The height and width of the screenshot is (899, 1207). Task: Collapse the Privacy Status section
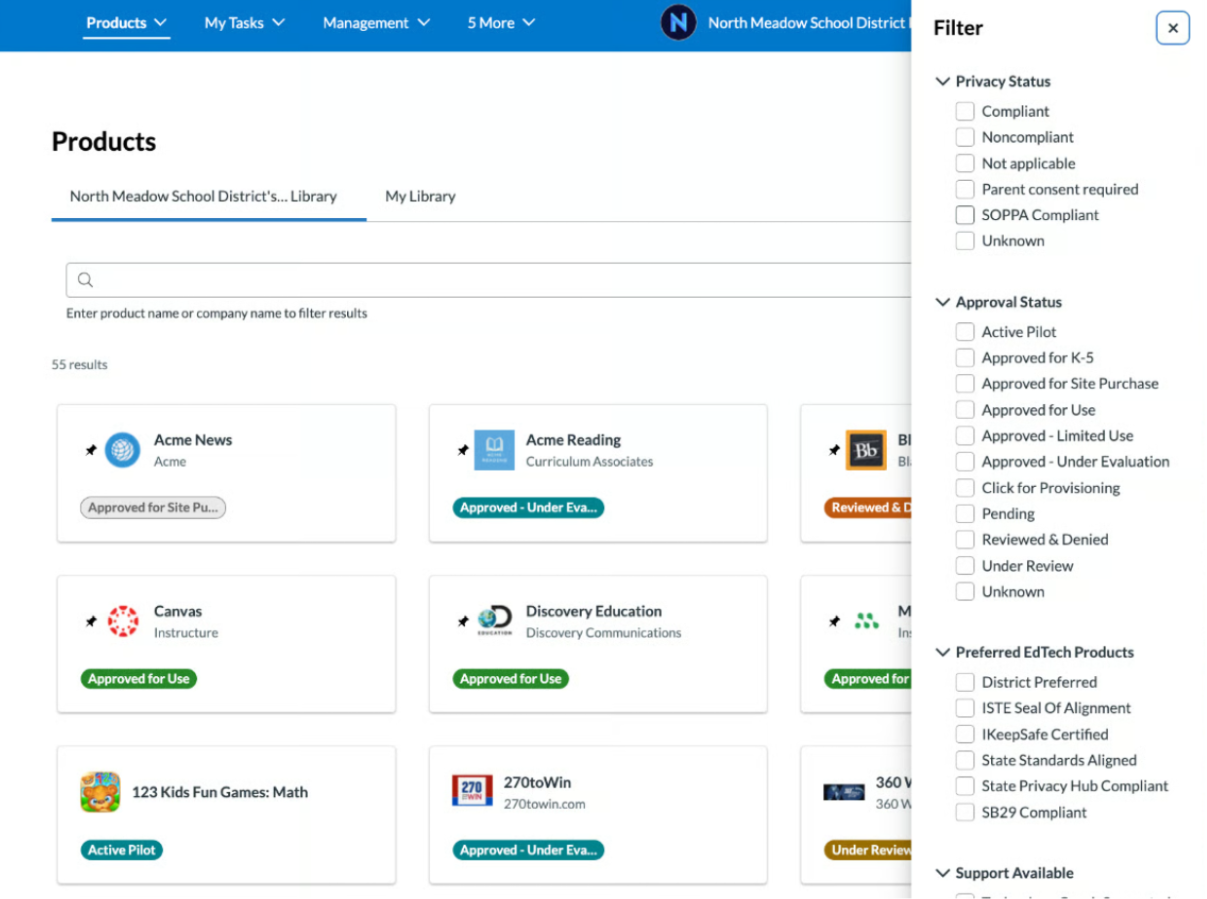click(942, 81)
